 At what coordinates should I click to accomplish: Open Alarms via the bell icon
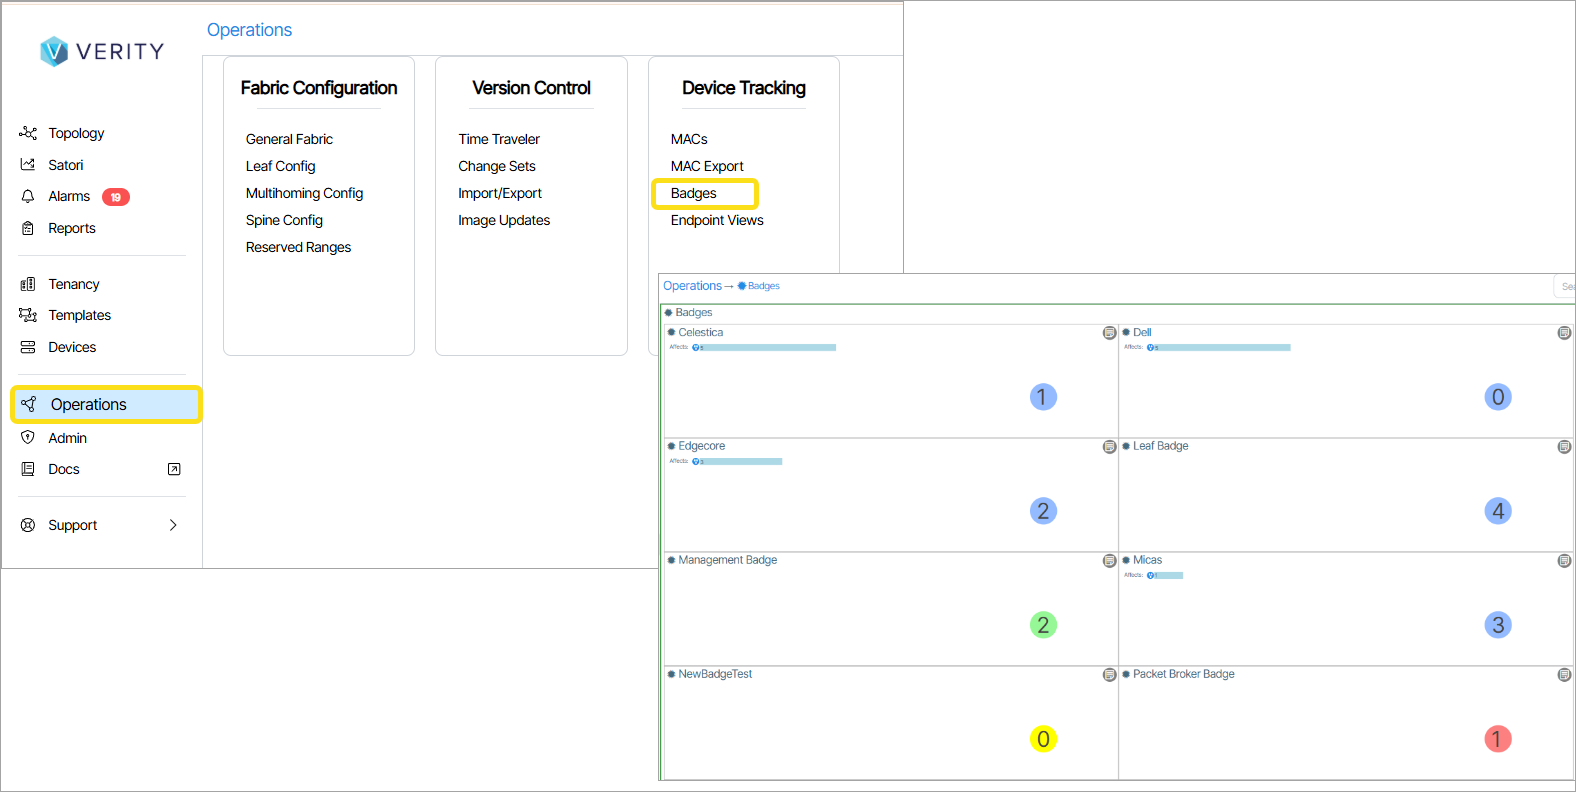pos(28,197)
